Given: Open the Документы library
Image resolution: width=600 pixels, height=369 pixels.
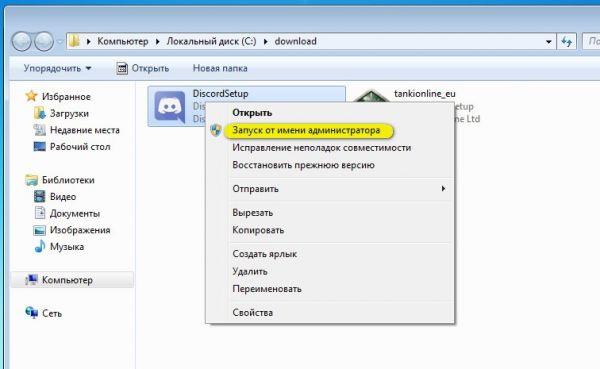Looking at the screenshot, I should (75, 214).
